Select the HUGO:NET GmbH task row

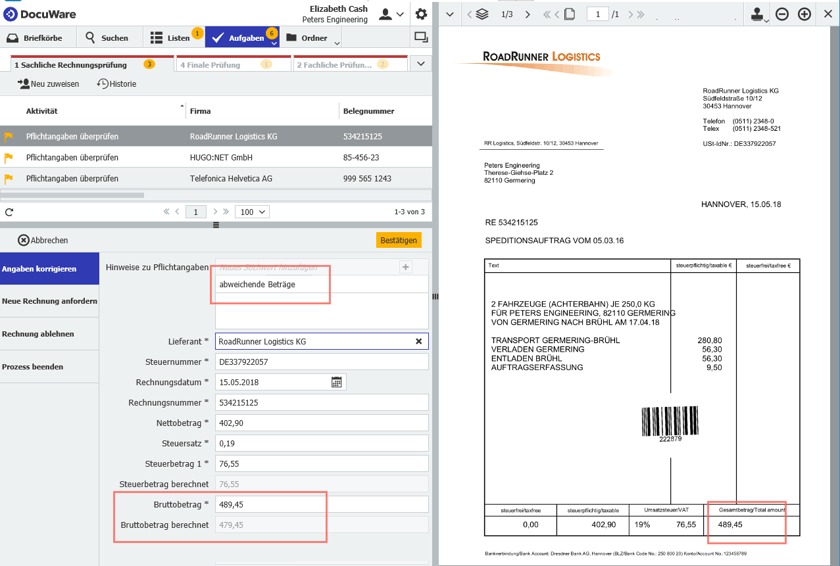(216, 157)
